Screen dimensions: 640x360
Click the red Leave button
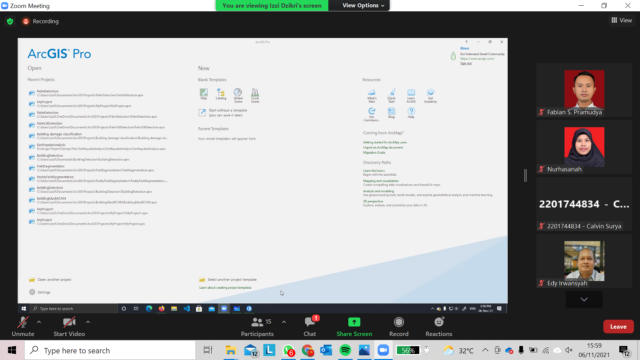tap(618, 327)
